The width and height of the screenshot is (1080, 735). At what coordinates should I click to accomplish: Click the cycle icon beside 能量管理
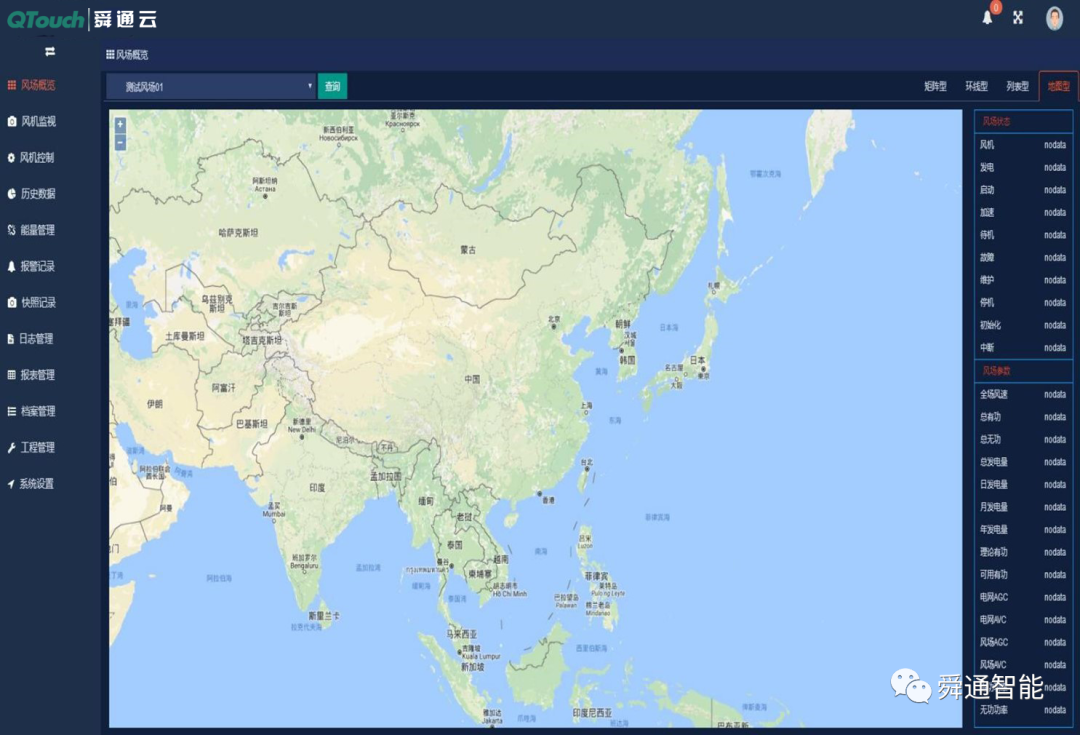coord(12,230)
